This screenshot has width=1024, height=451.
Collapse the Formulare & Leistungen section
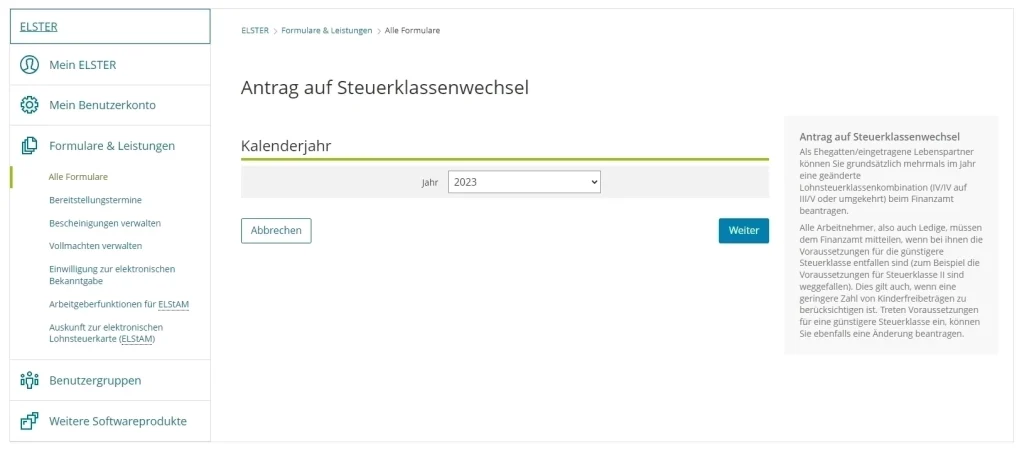(110, 146)
